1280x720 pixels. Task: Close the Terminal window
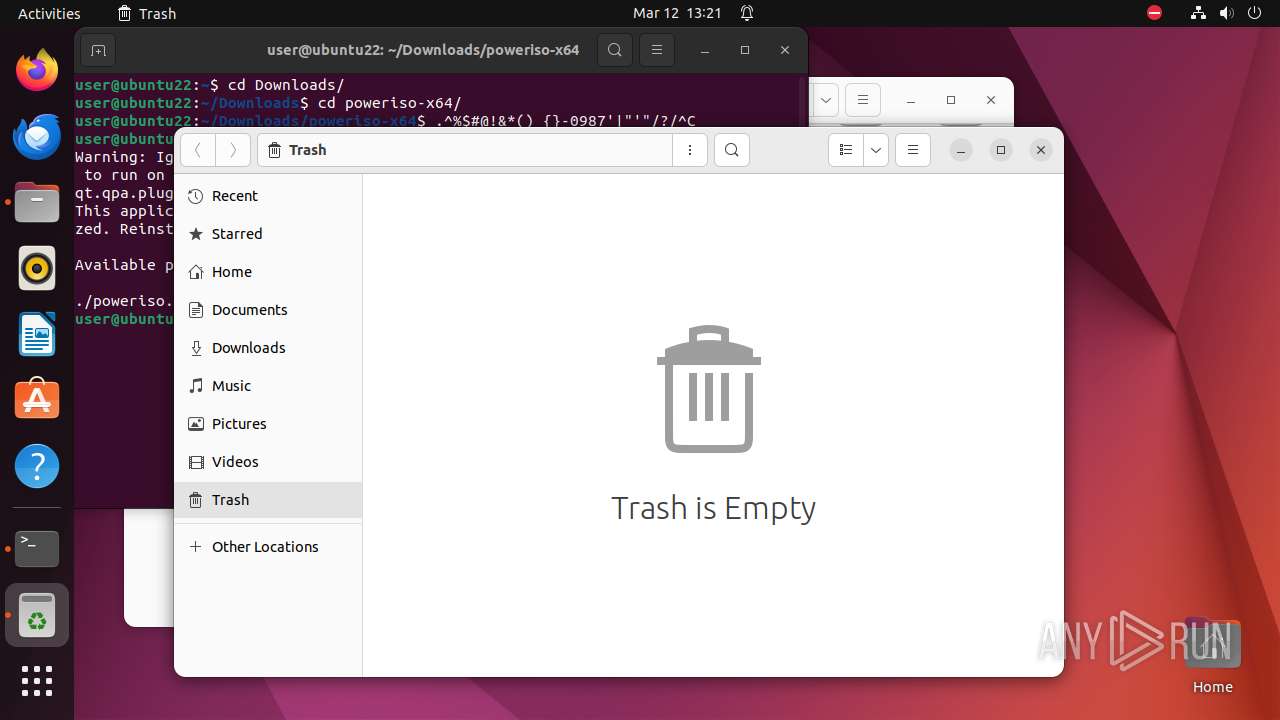tap(785, 50)
